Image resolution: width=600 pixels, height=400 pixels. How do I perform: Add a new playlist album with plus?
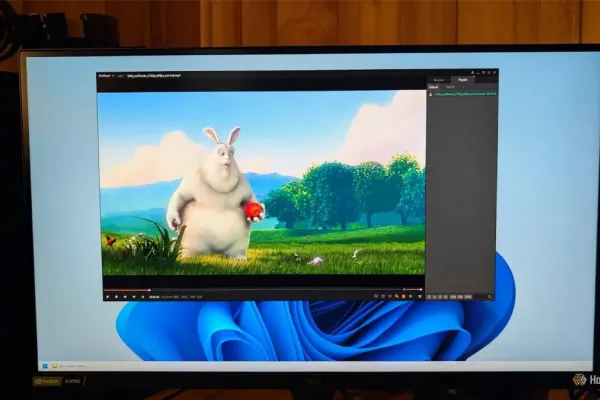coord(463,87)
